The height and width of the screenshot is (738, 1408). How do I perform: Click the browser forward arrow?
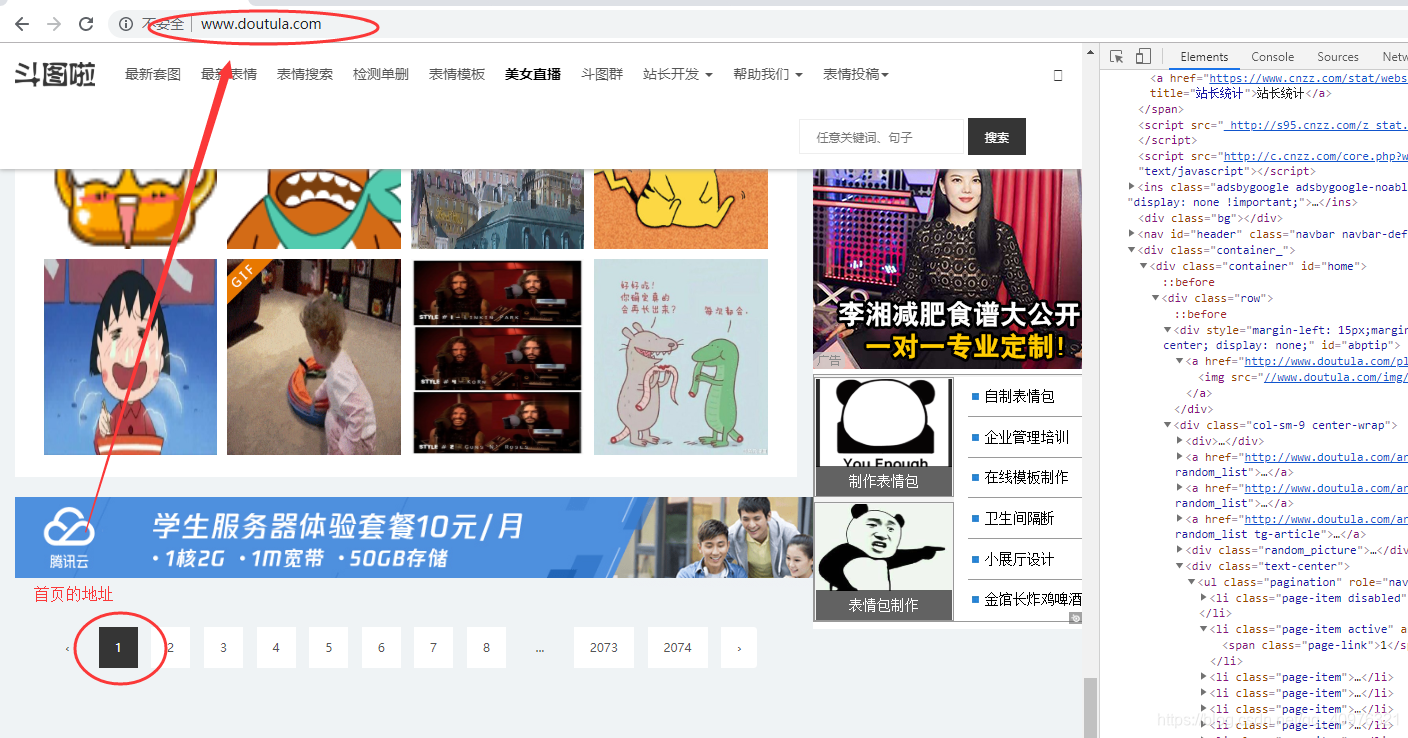point(54,24)
